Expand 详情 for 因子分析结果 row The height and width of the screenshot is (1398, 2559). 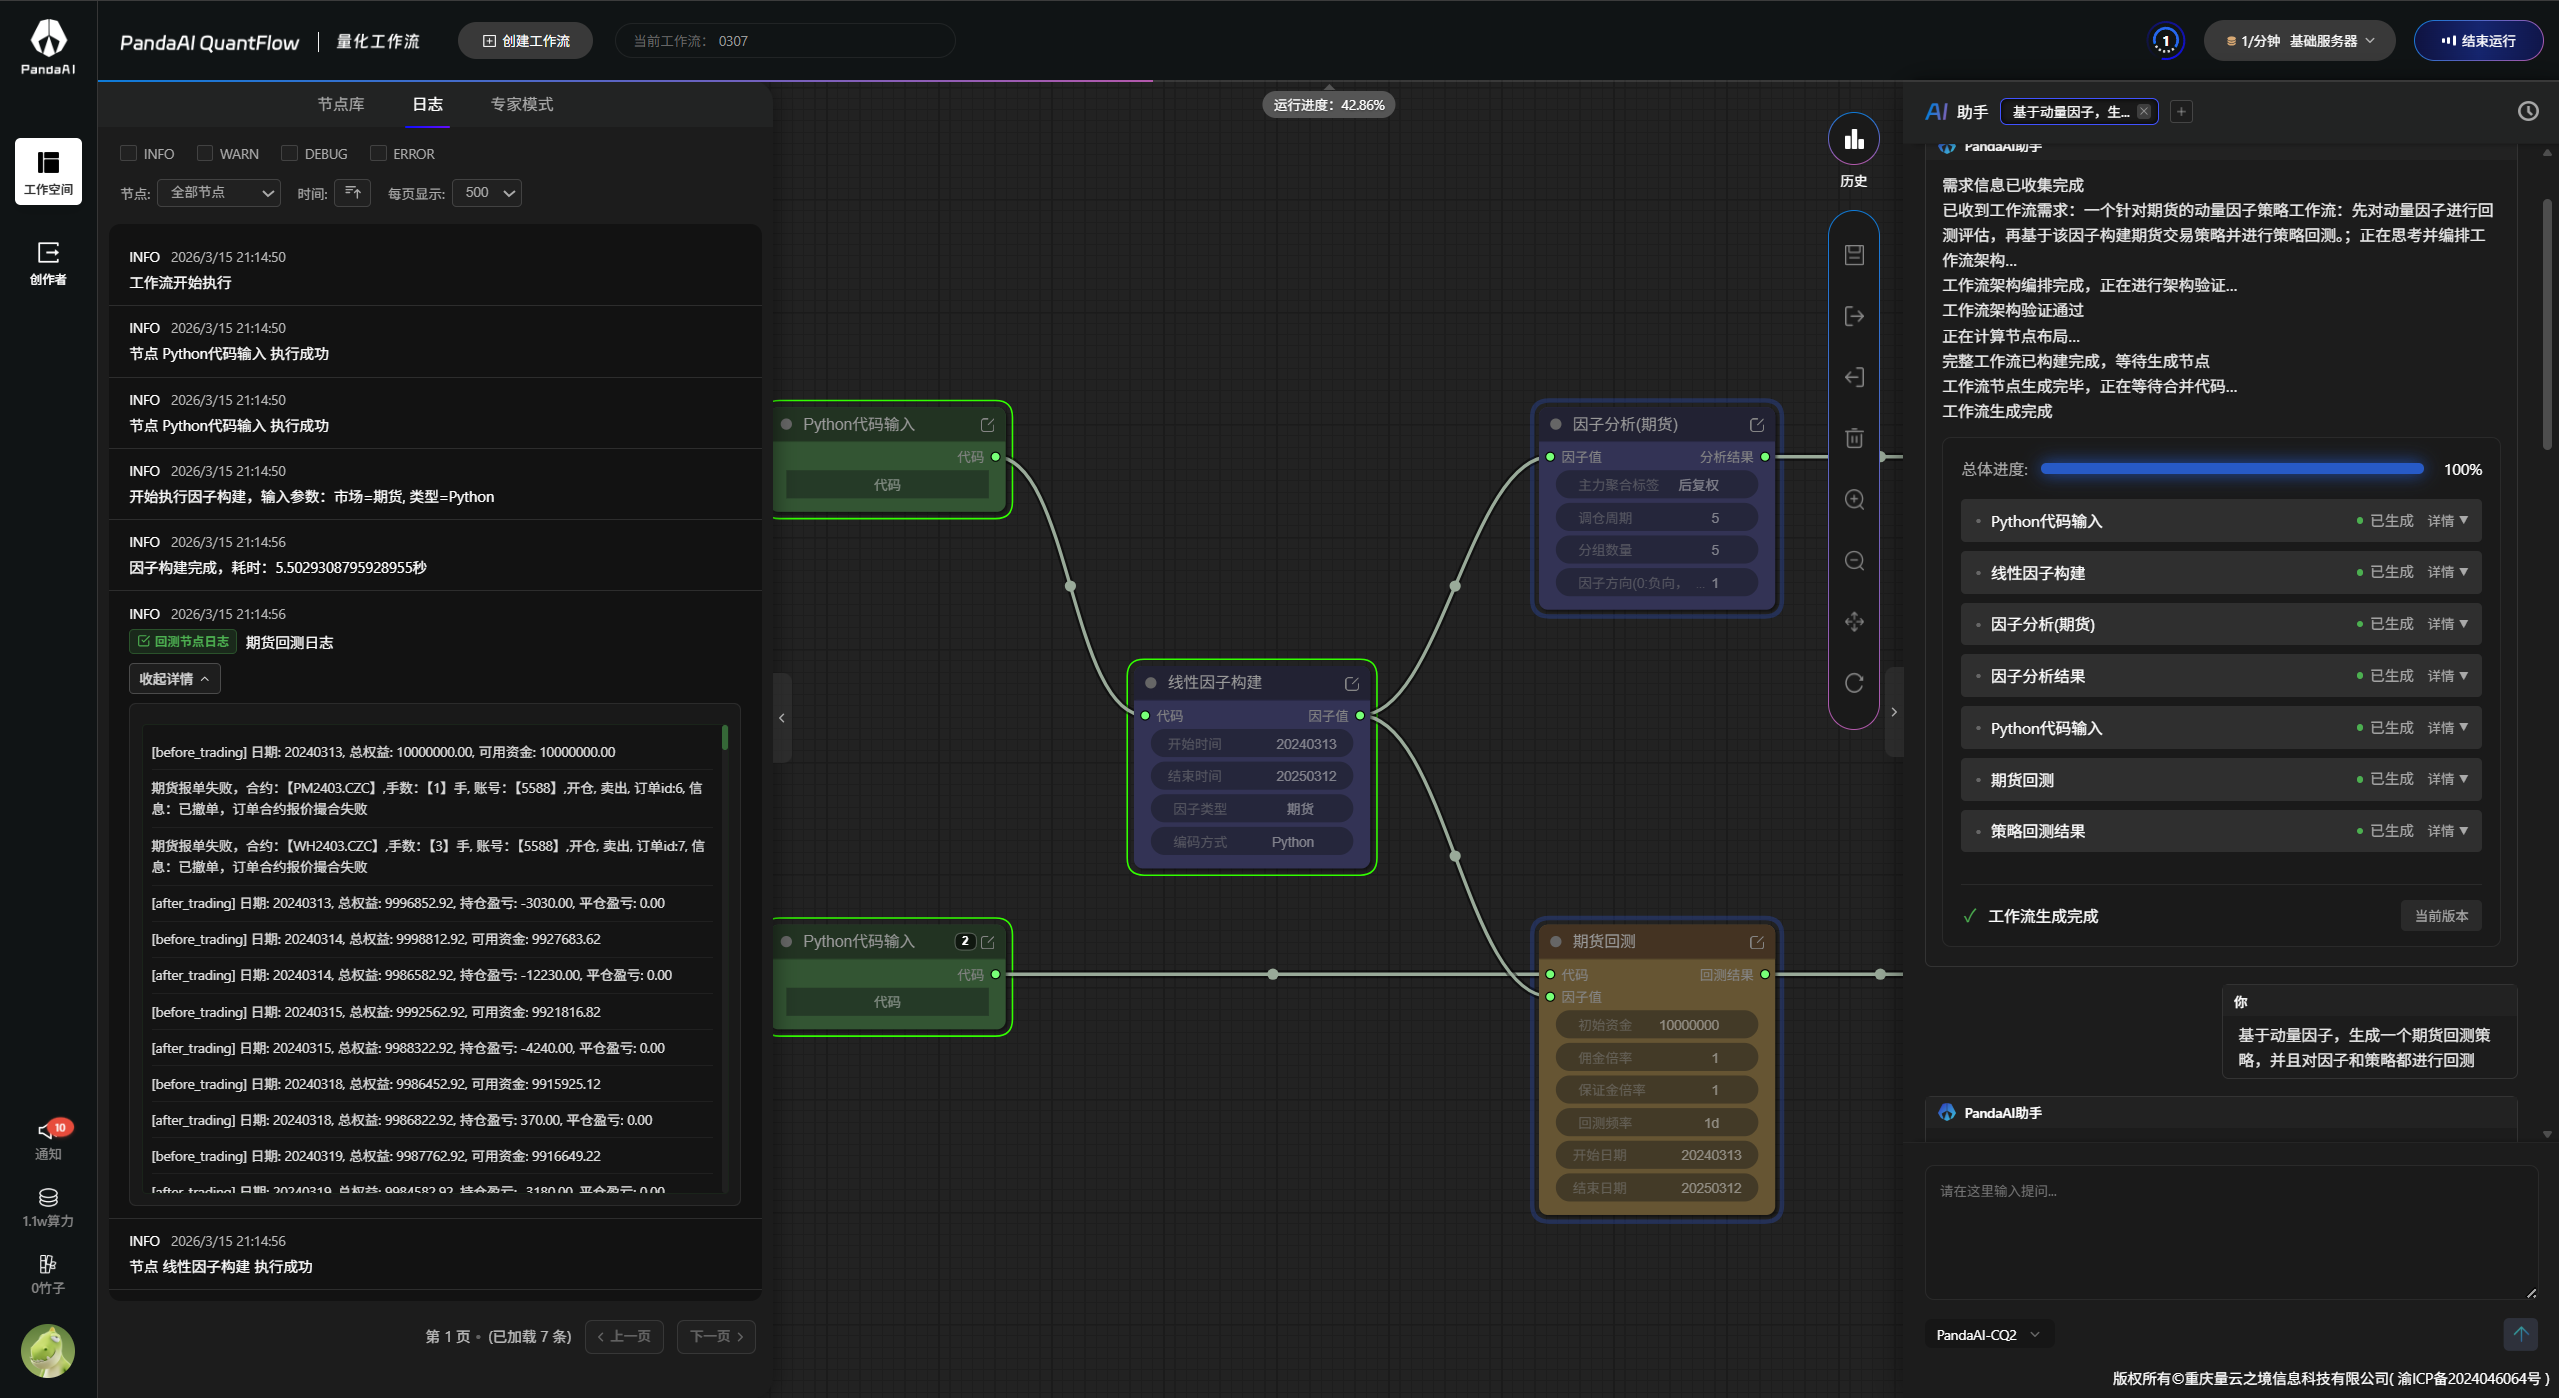[x=2447, y=676]
